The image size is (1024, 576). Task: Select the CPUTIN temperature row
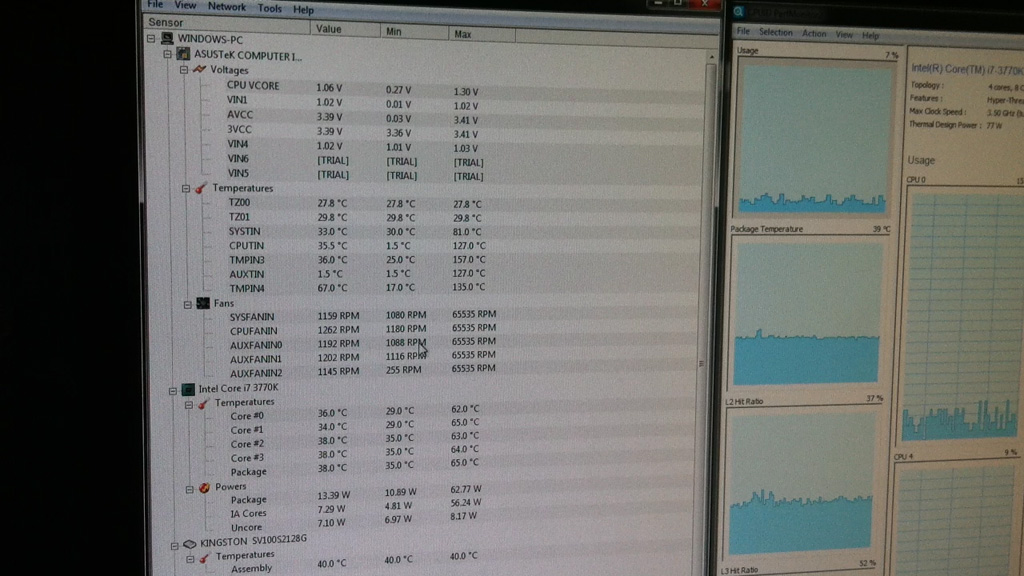coord(424,246)
